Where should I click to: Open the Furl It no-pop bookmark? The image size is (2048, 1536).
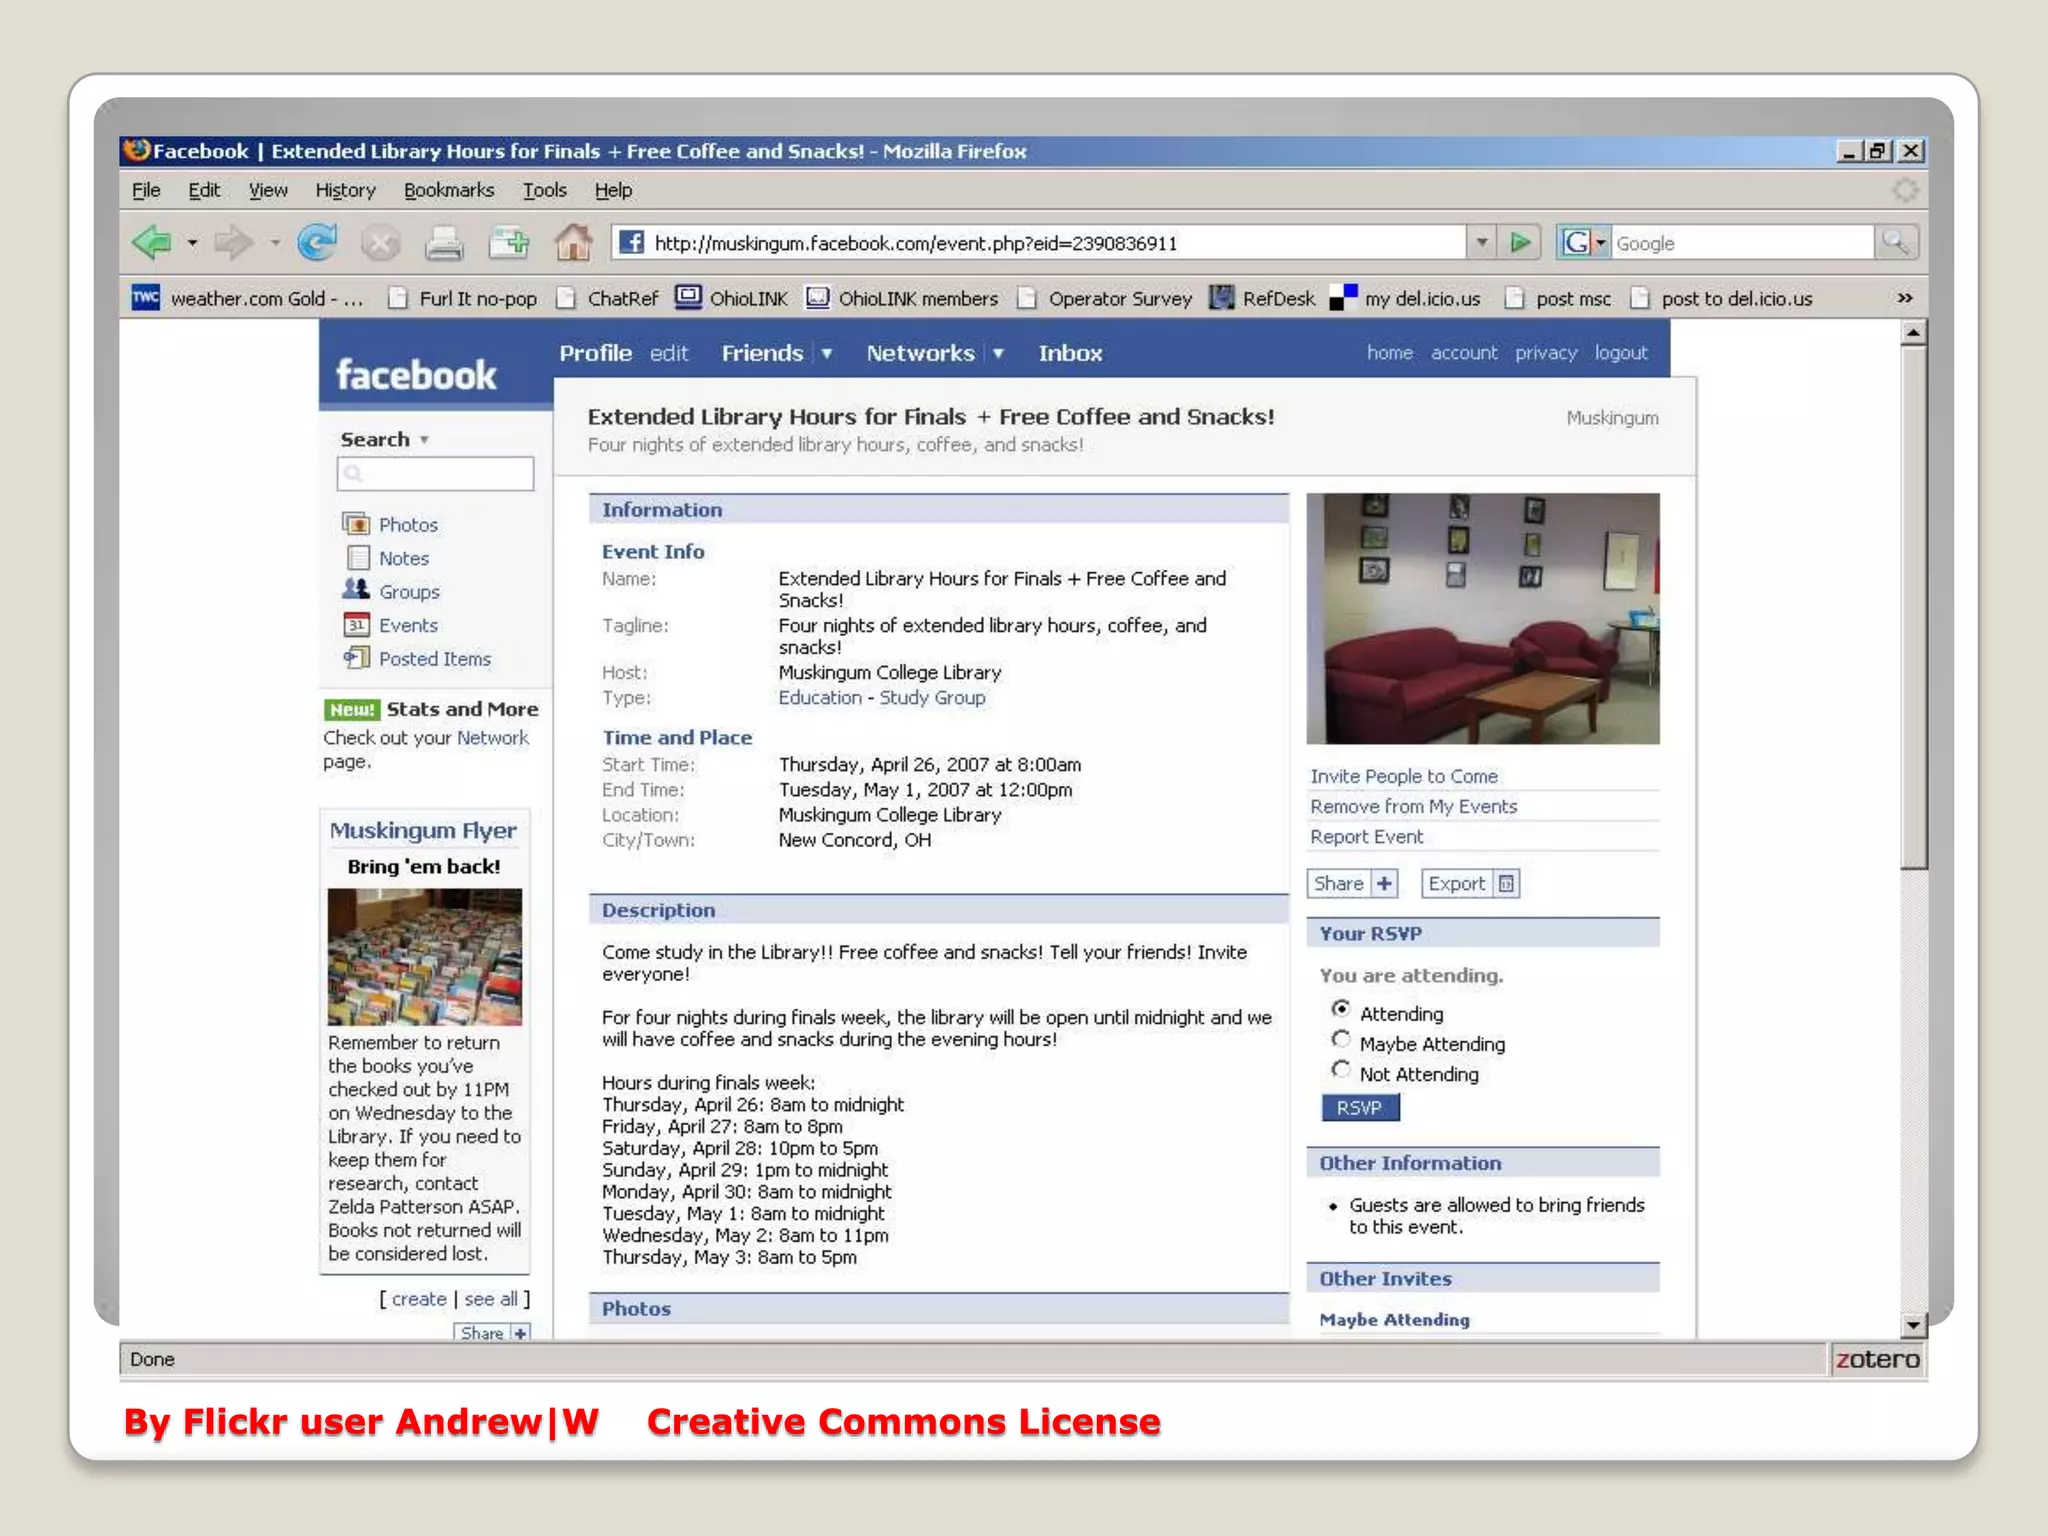point(463,298)
